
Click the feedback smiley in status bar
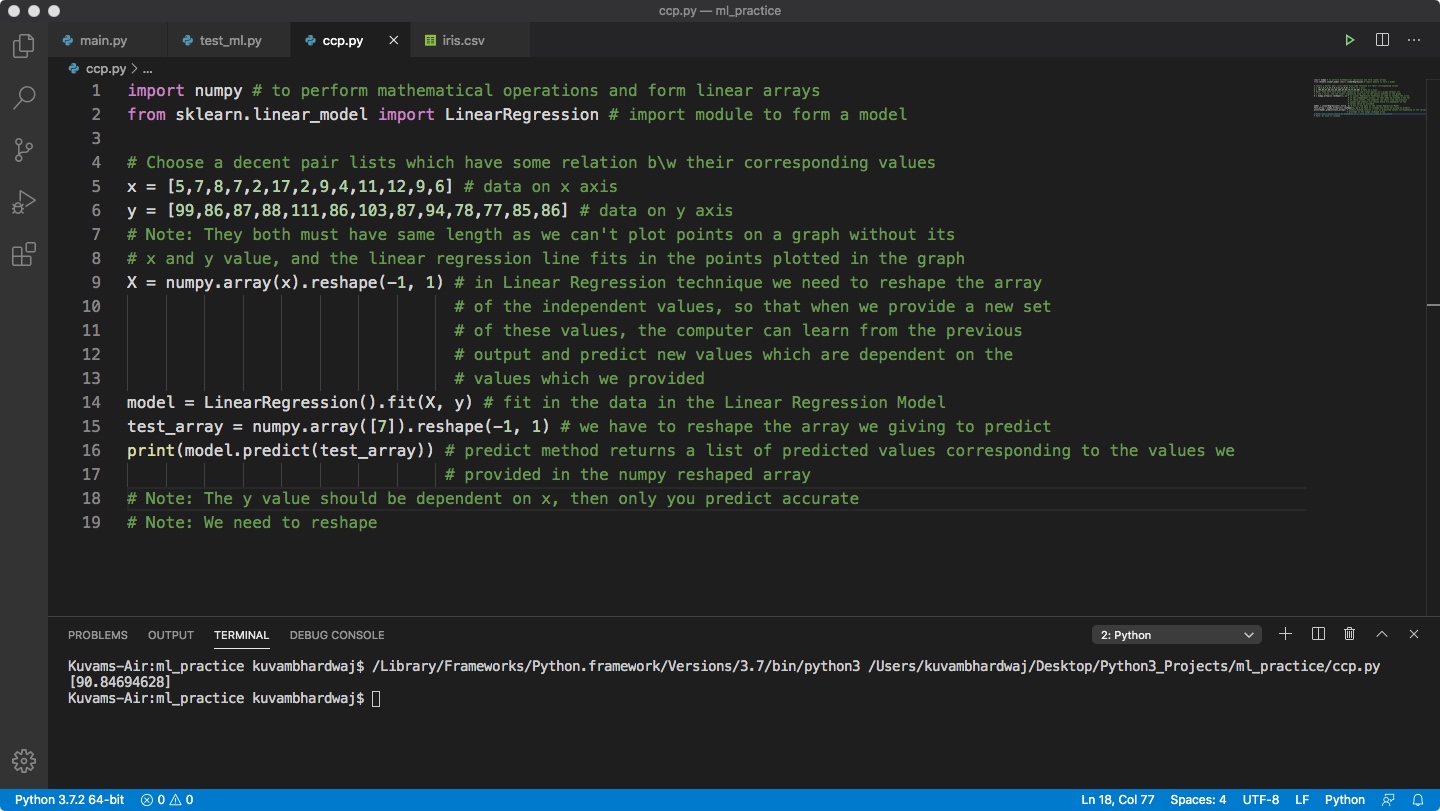(1388, 799)
